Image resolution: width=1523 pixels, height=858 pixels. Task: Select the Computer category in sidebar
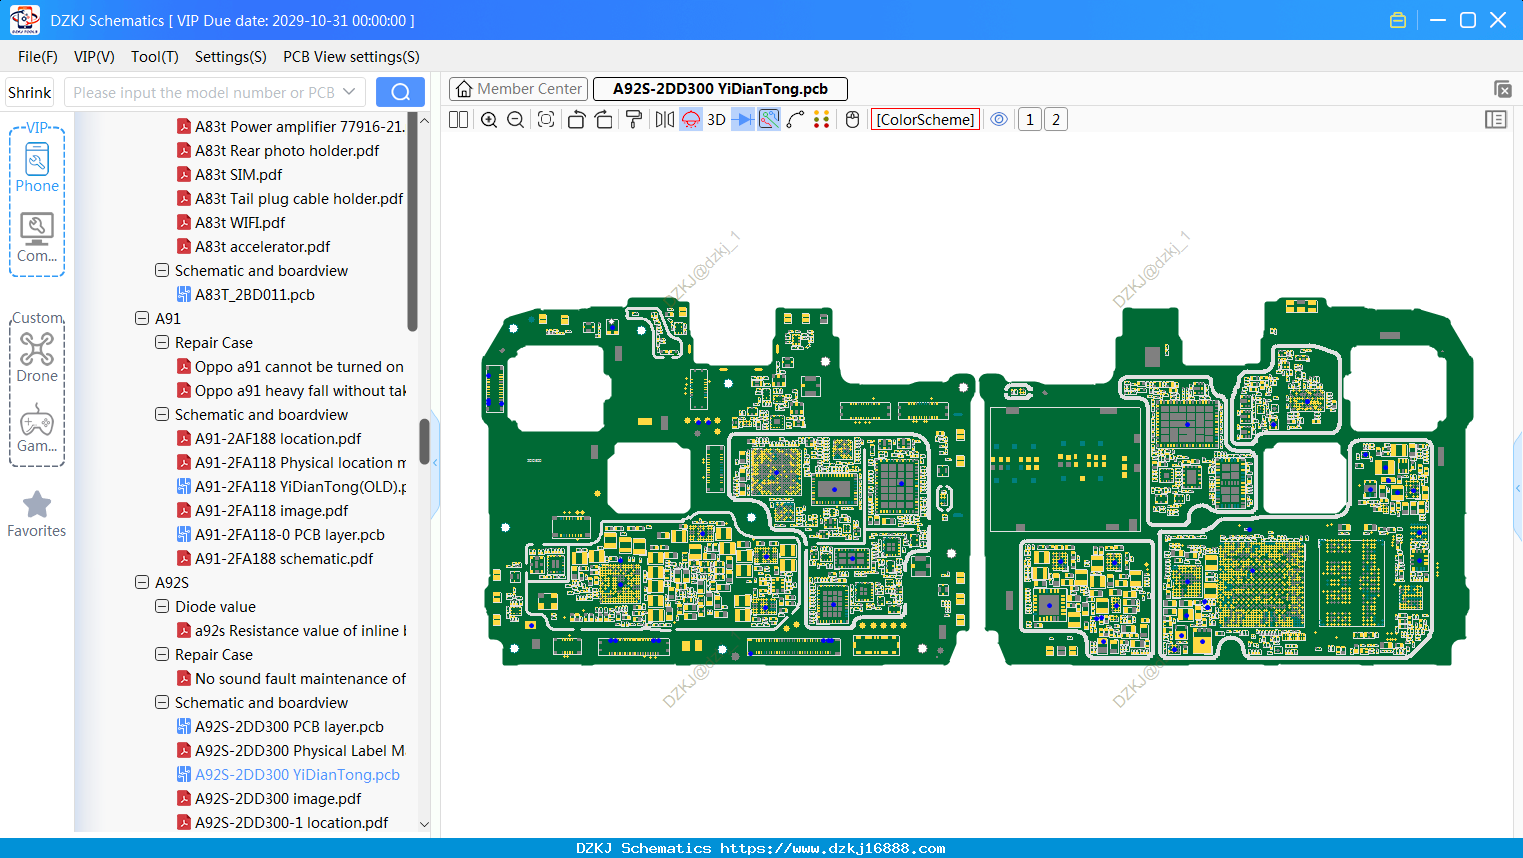click(x=37, y=238)
